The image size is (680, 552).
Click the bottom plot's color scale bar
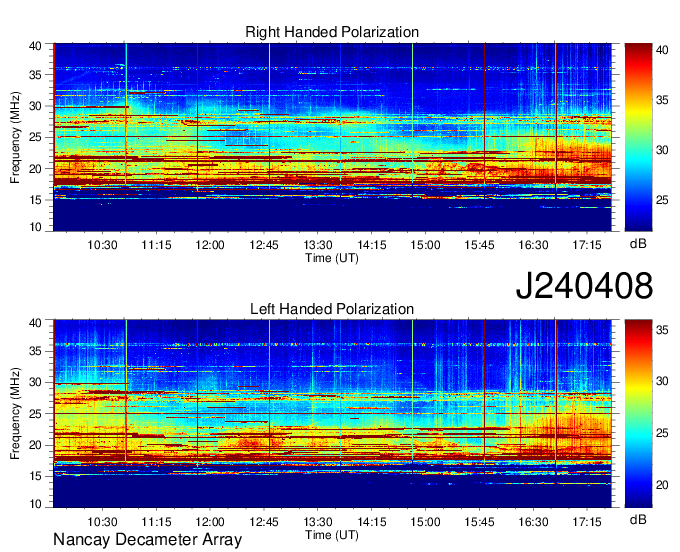tap(638, 414)
